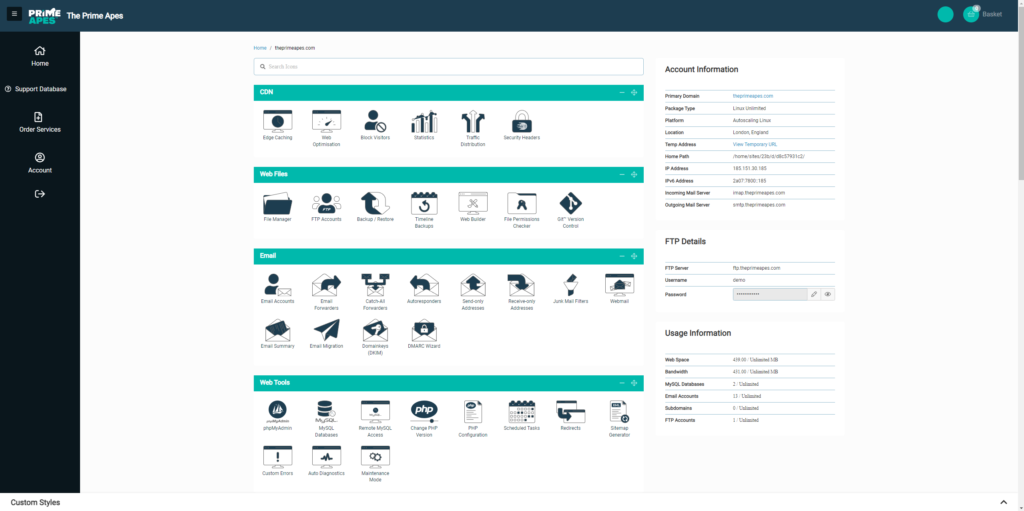Toggle the hamburger sidebar menu
Viewport: 1024px width, 511px height.
[15, 14]
